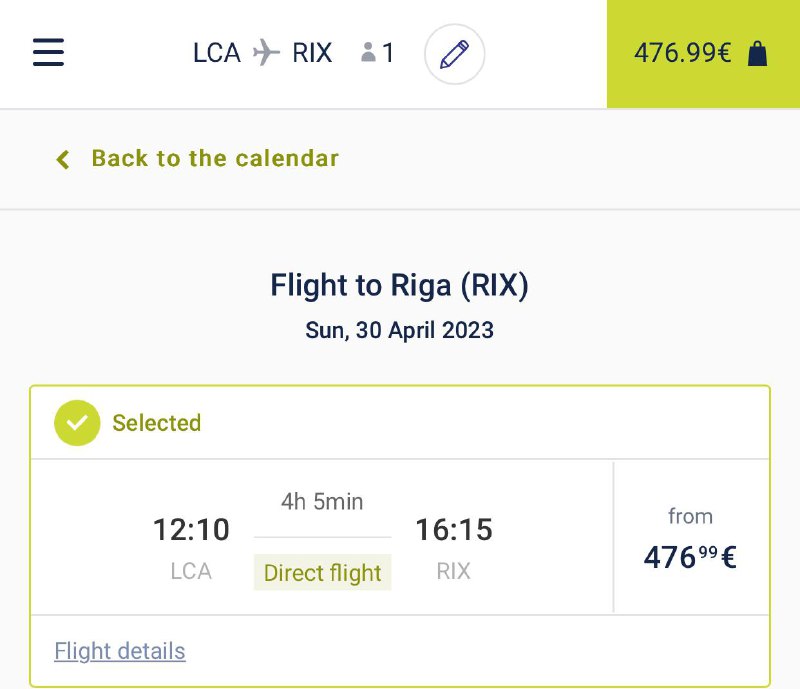Click the Selected status label text
The height and width of the screenshot is (689, 800).
[x=156, y=423]
